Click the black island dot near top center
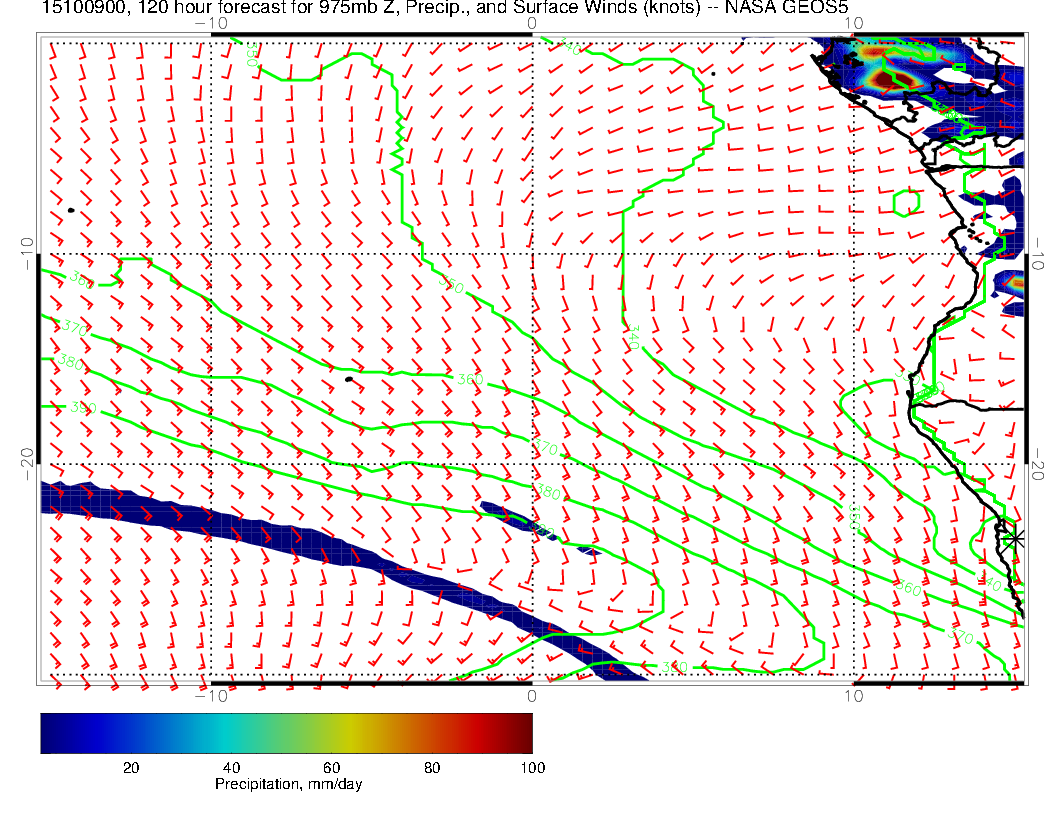The height and width of the screenshot is (816, 1056). [713, 73]
